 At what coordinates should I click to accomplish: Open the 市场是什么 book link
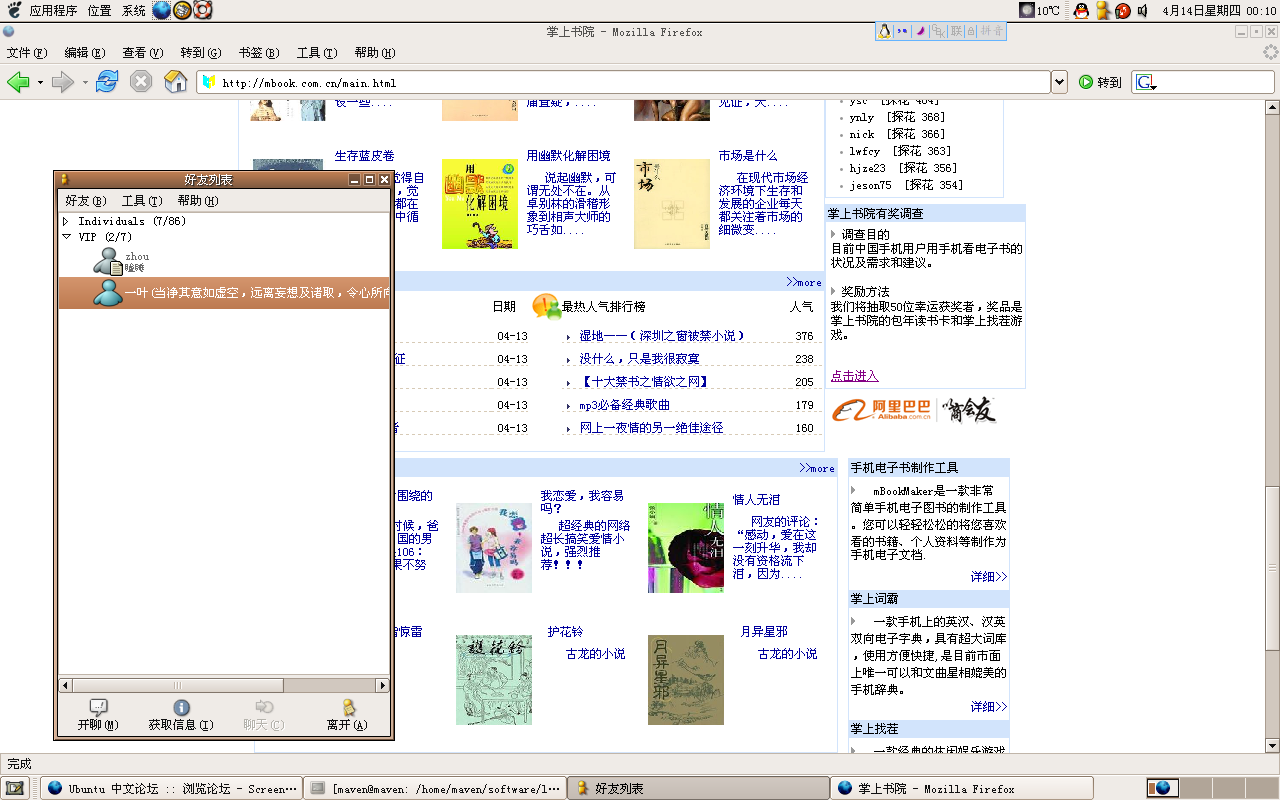(x=748, y=156)
